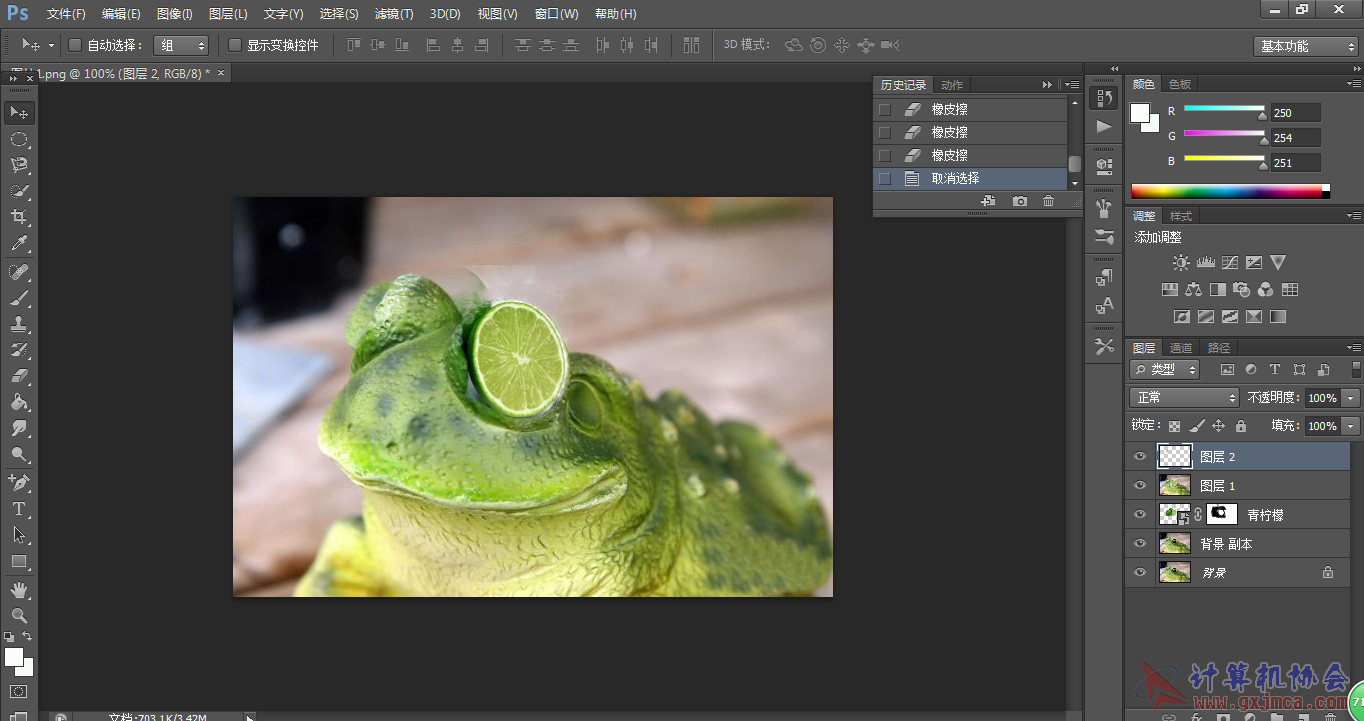Open the History panel flyout menu
Image resolution: width=1364 pixels, height=721 pixels.
(x=1072, y=85)
